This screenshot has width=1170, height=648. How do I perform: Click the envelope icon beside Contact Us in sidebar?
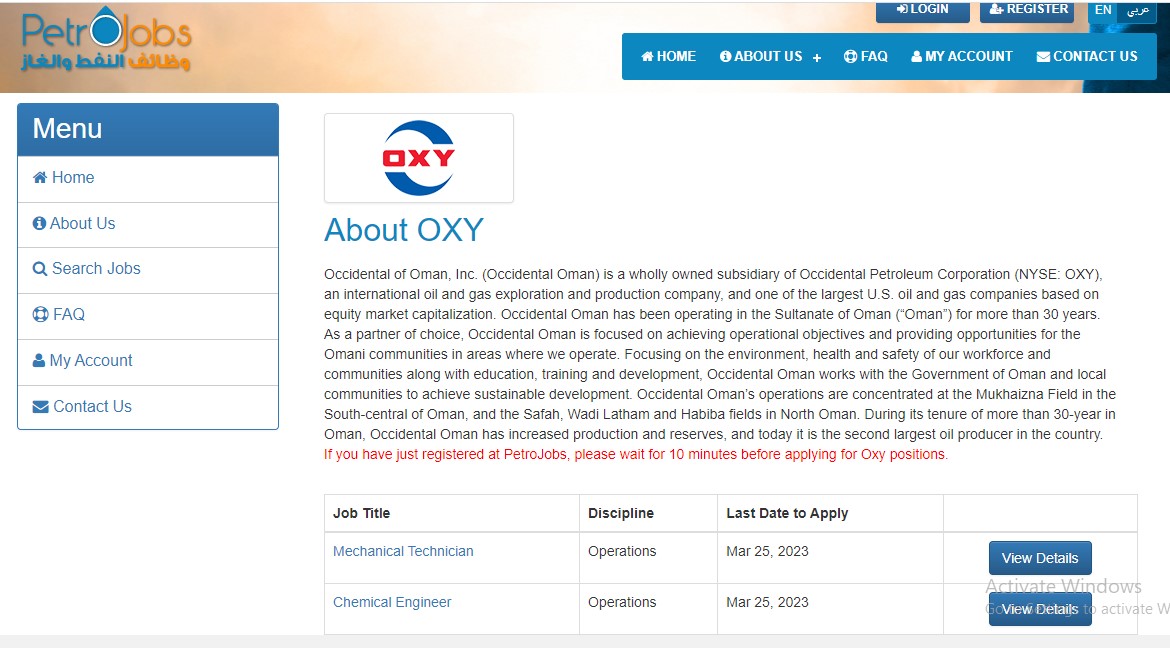[40, 407]
